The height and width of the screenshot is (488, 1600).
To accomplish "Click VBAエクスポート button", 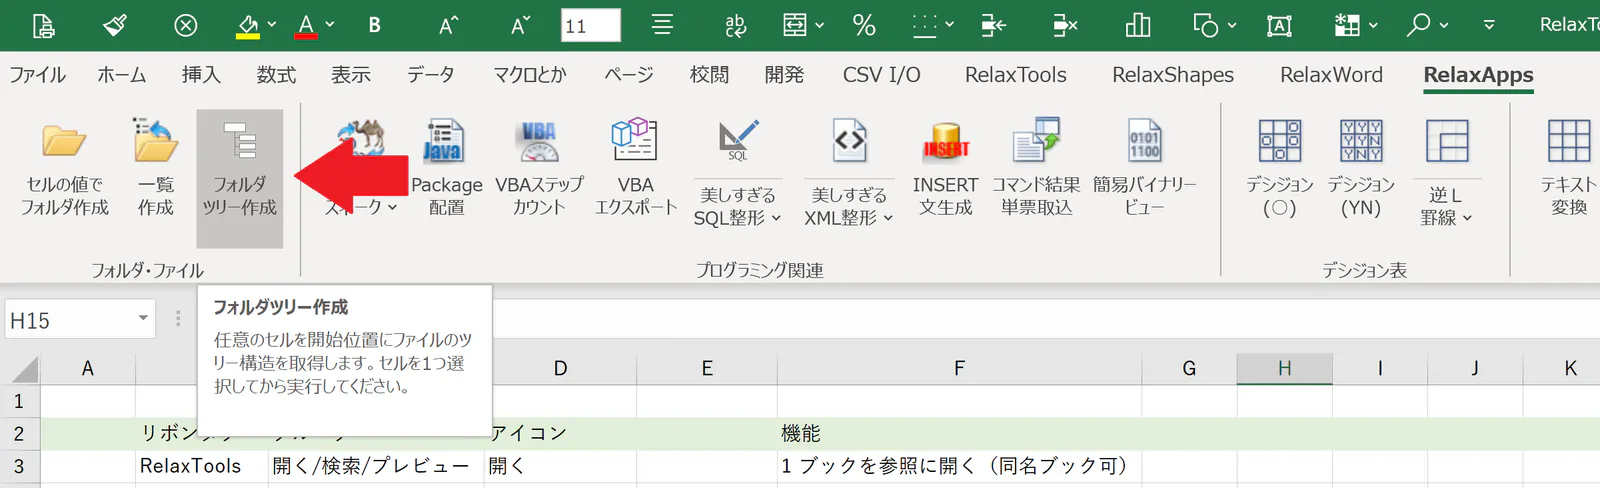I will 636,168.
